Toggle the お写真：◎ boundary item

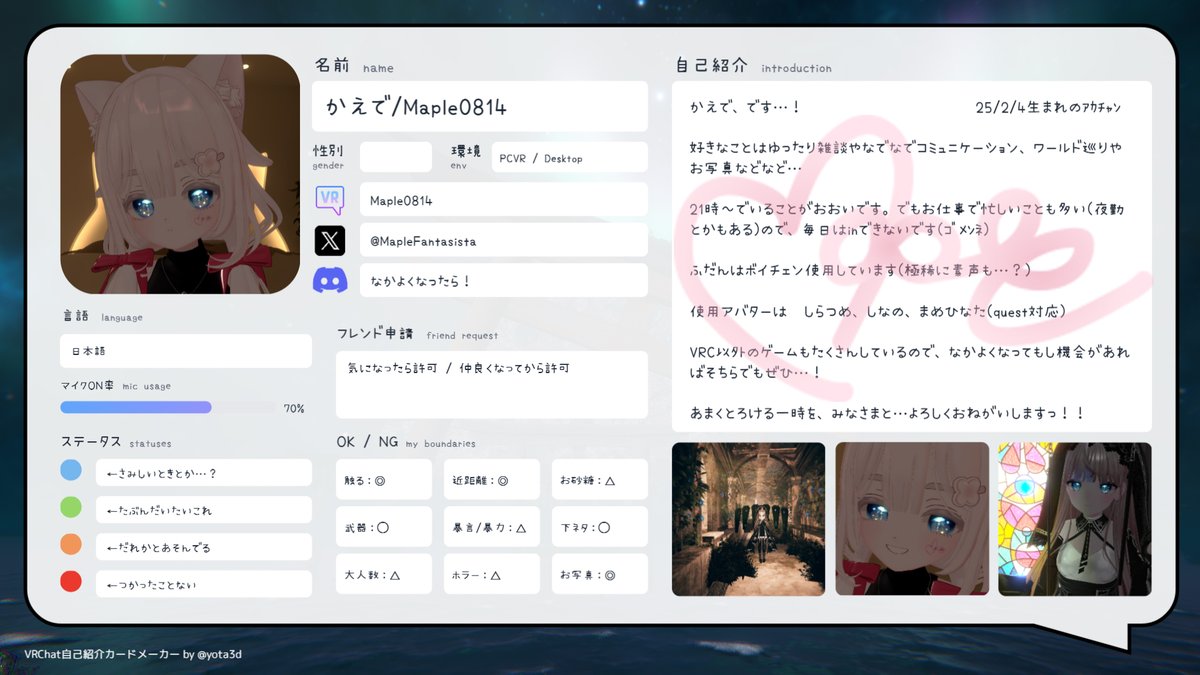click(x=599, y=573)
